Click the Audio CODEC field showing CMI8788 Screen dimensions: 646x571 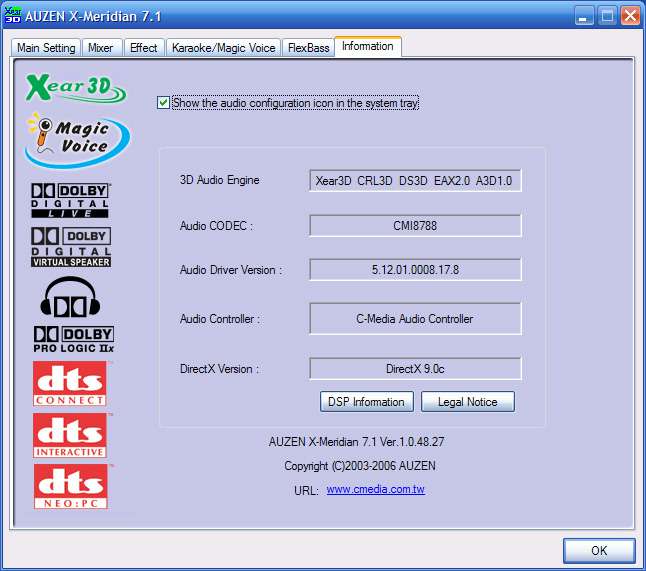(x=415, y=225)
